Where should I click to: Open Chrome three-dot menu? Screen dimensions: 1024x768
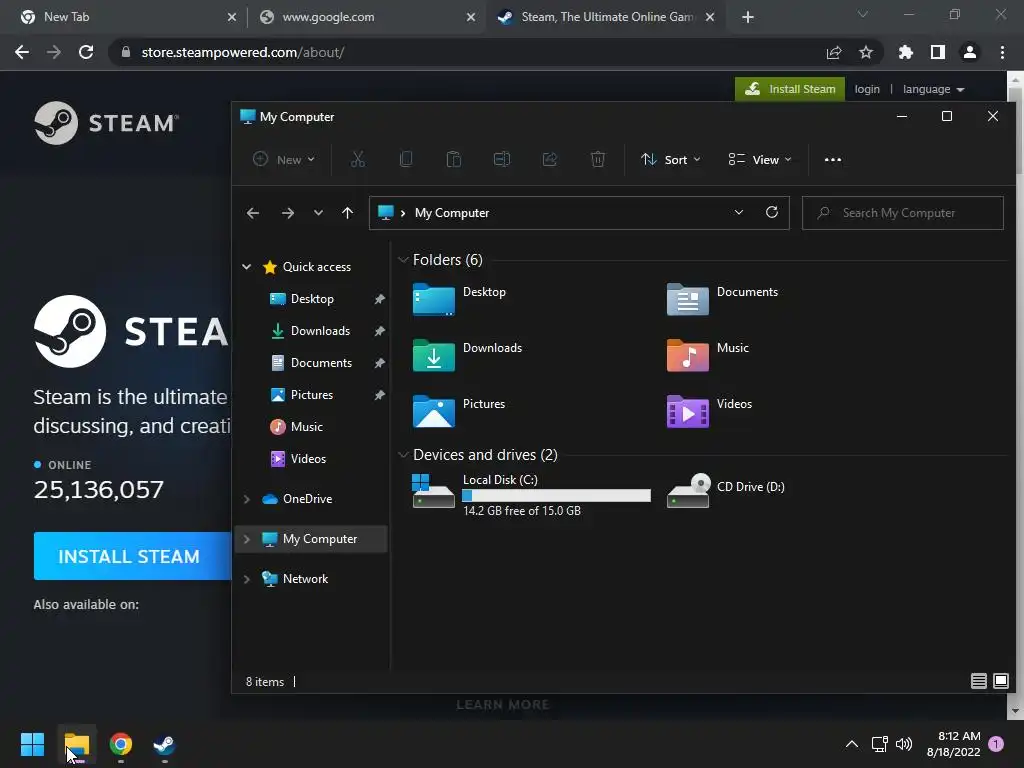point(1002,52)
